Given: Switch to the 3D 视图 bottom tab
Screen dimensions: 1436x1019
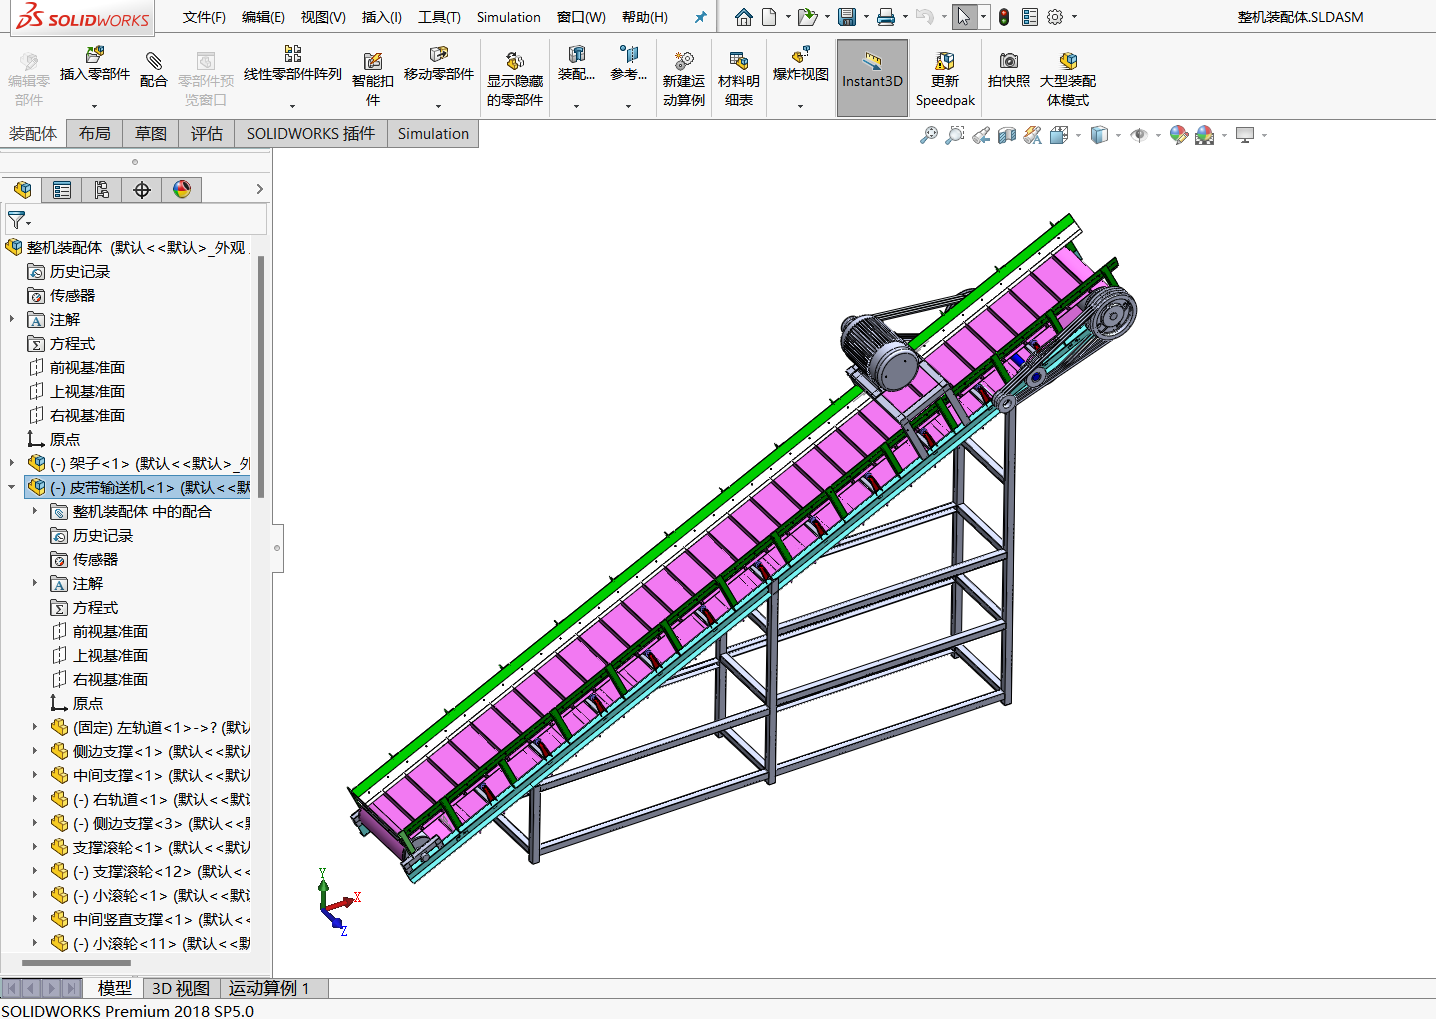Looking at the screenshot, I should [181, 988].
